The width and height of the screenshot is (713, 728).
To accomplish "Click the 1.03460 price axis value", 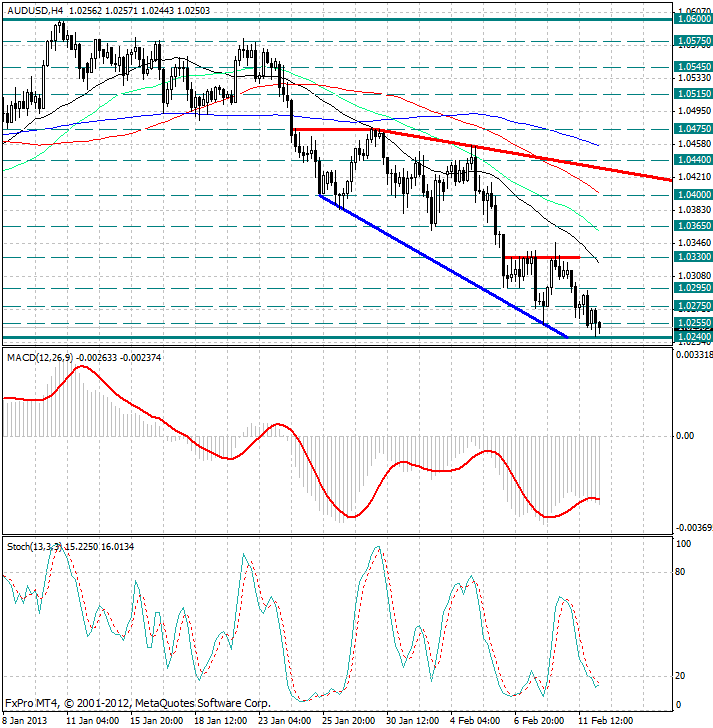I will (694, 243).
